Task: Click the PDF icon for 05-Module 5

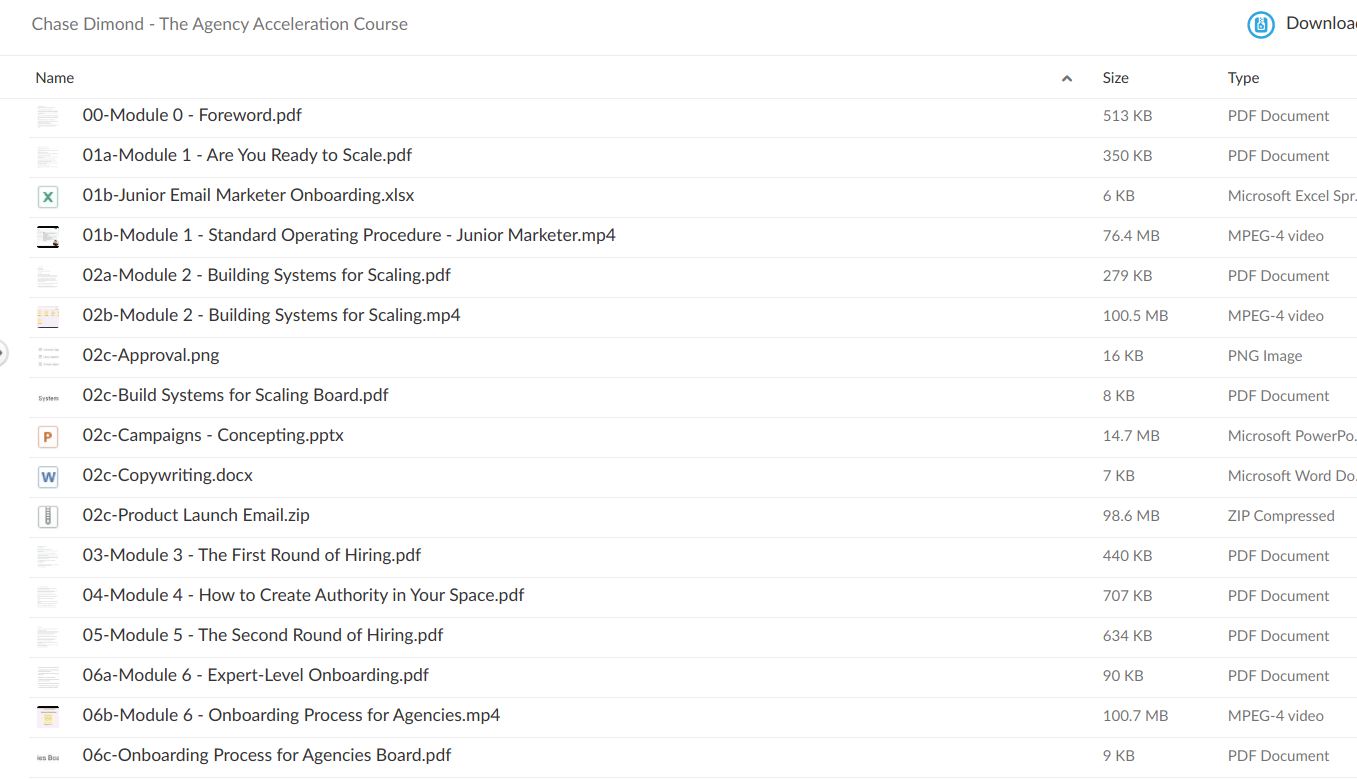Action: [x=48, y=637]
